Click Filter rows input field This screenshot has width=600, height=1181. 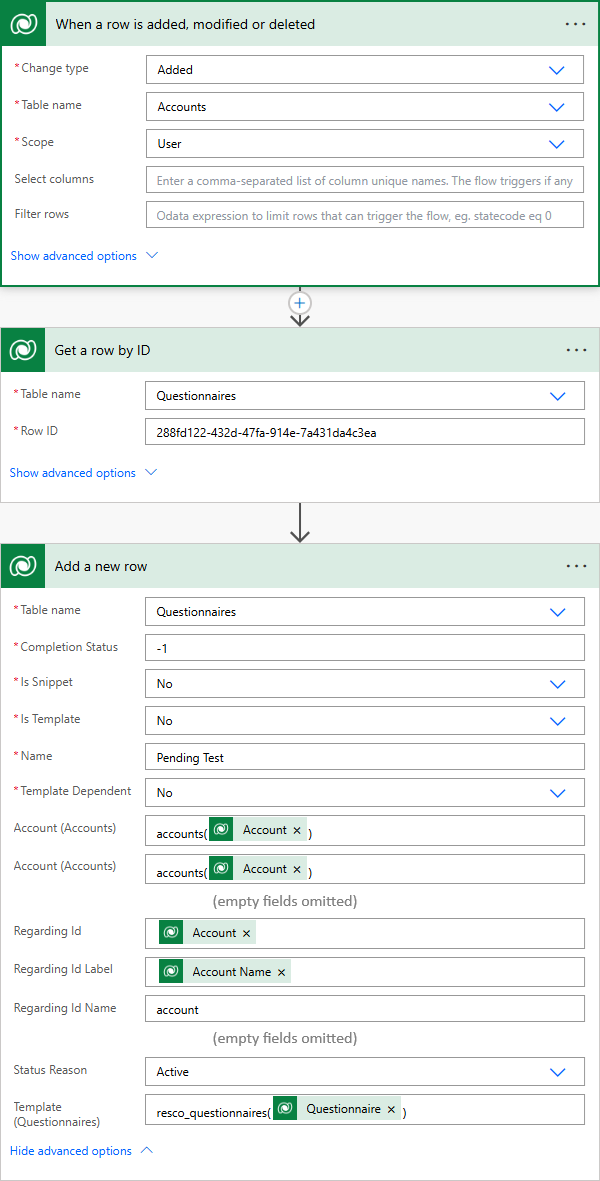click(x=365, y=215)
